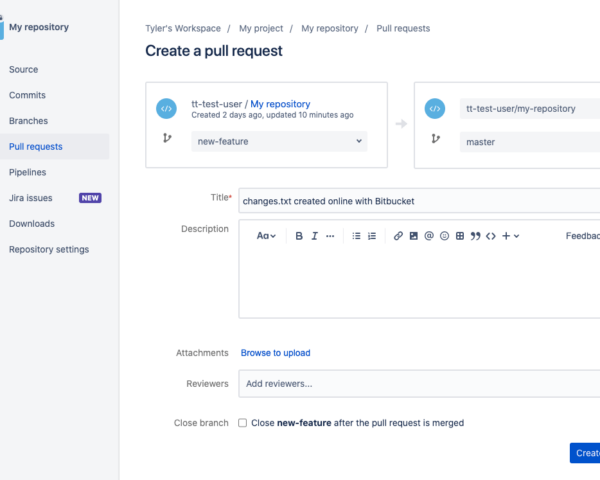Click the insert image icon
This screenshot has width=600, height=480.
pyautogui.click(x=413, y=236)
